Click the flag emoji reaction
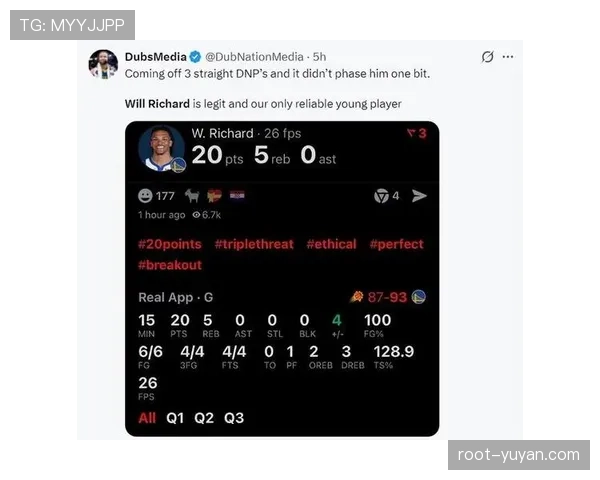The width and height of the screenshot is (600, 480). 237,196
